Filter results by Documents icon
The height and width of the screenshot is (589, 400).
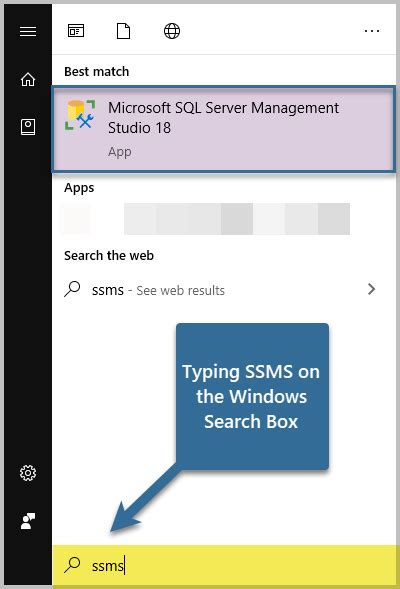pos(124,31)
